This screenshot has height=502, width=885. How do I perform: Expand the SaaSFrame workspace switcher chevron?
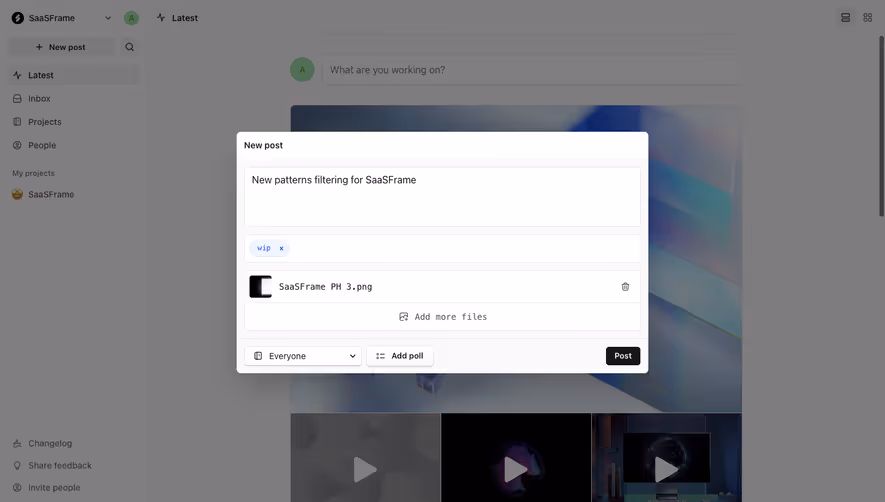tap(108, 18)
